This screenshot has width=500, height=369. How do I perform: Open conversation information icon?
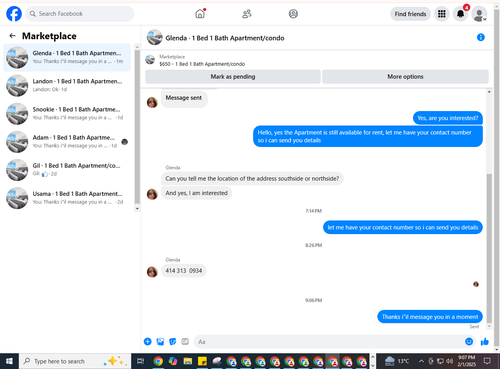(x=481, y=37)
